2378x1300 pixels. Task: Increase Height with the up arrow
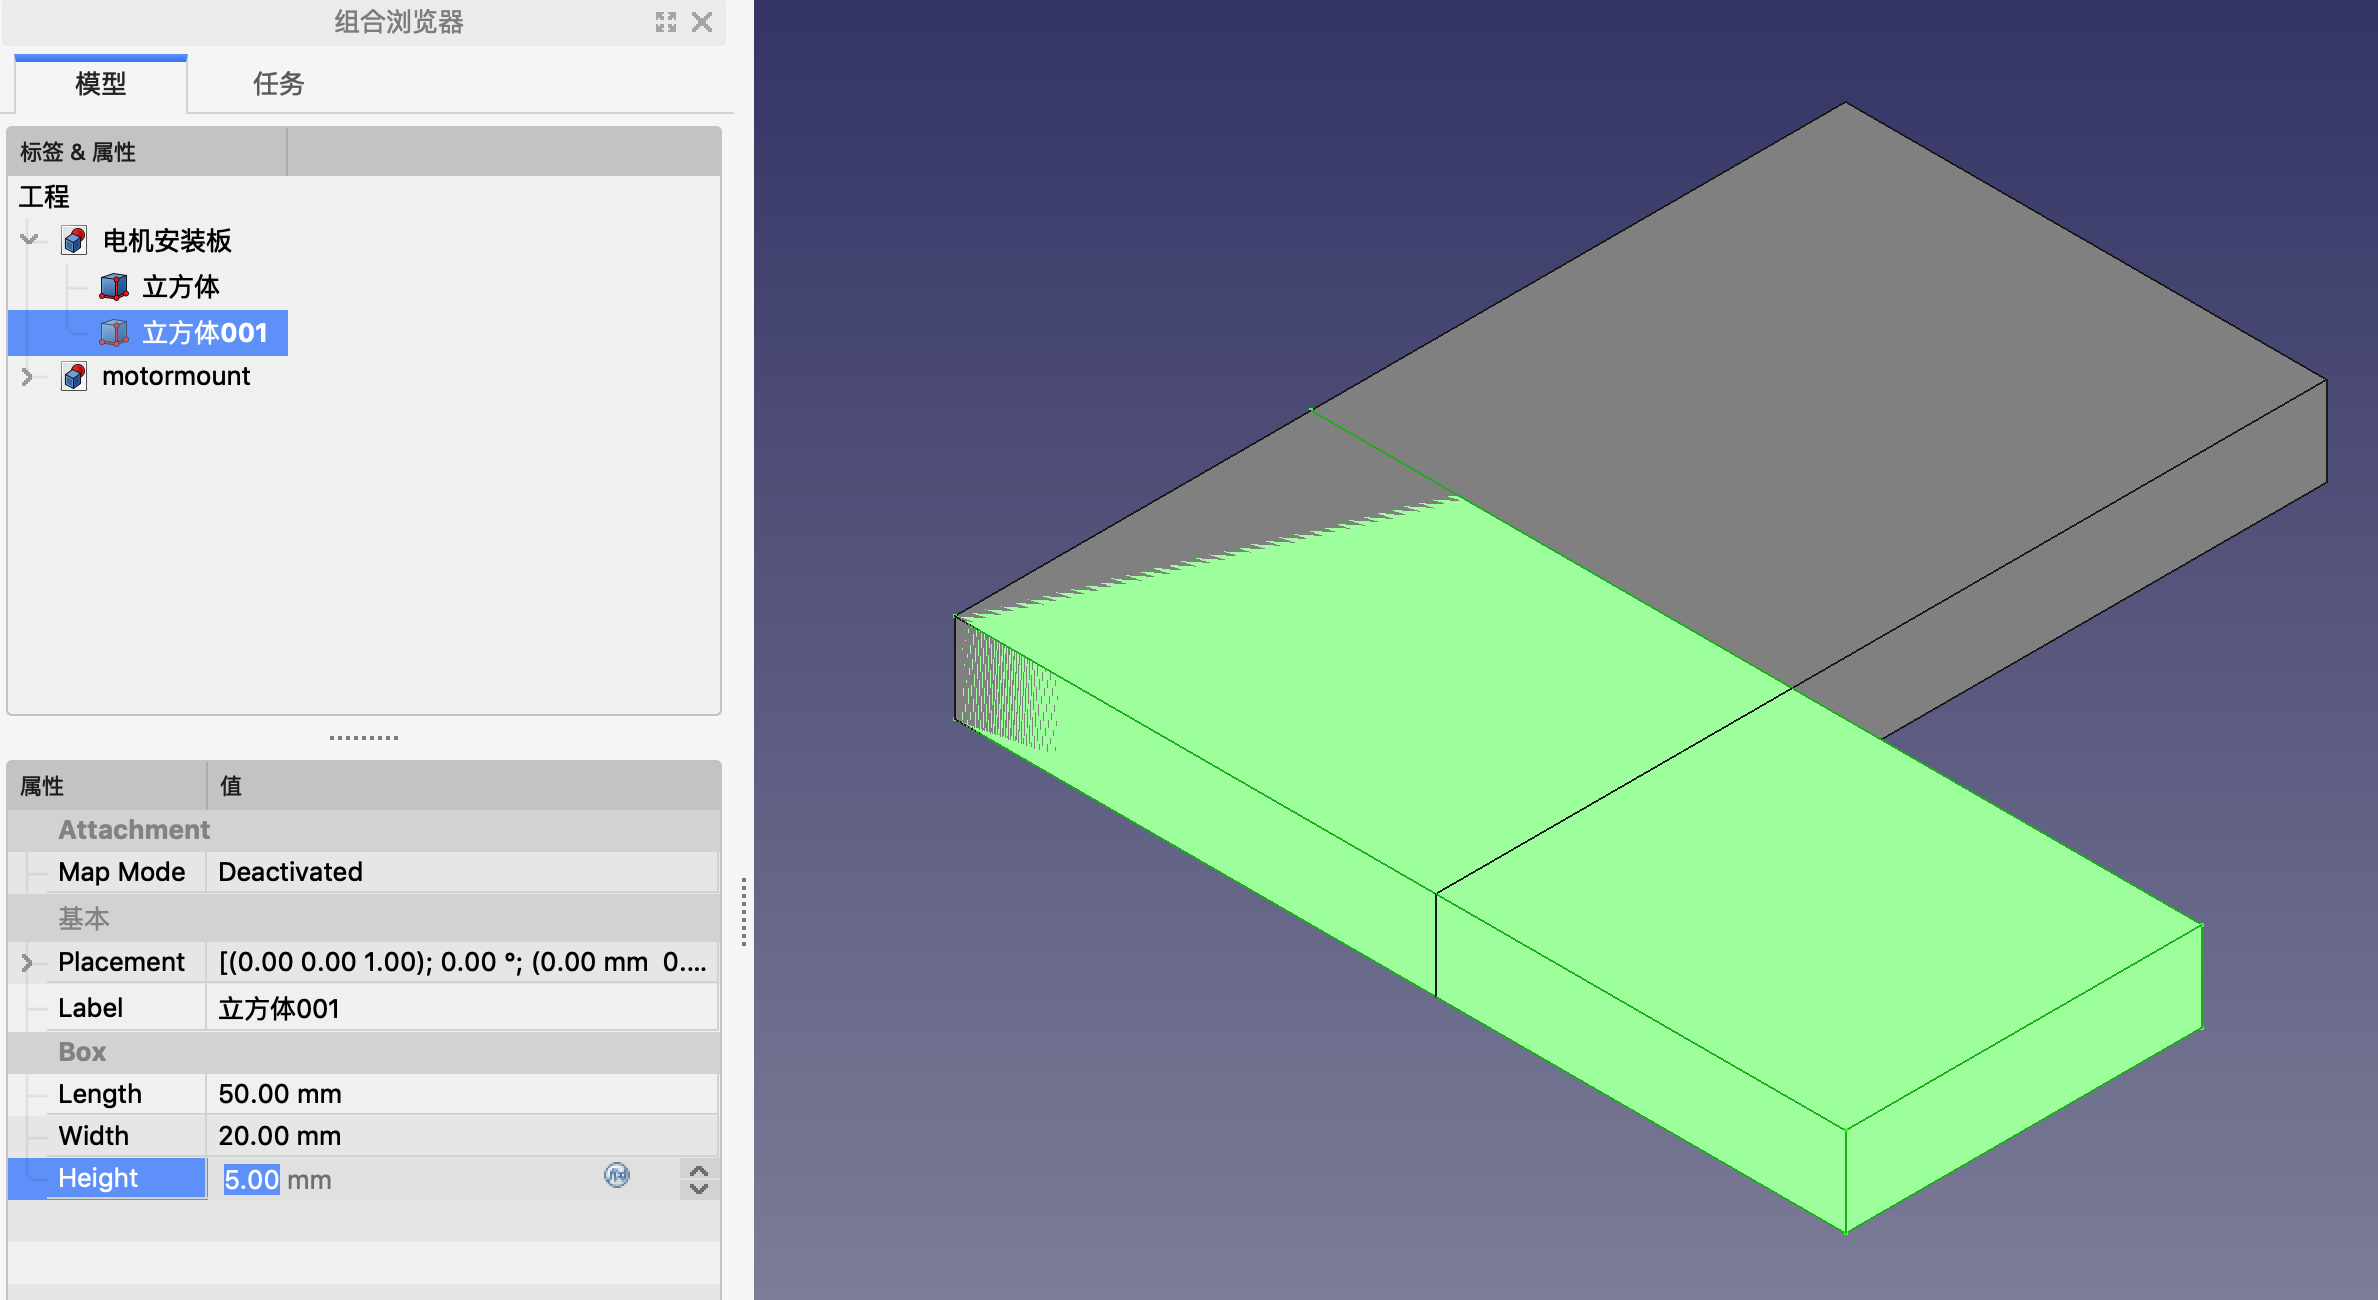(699, 1170)
